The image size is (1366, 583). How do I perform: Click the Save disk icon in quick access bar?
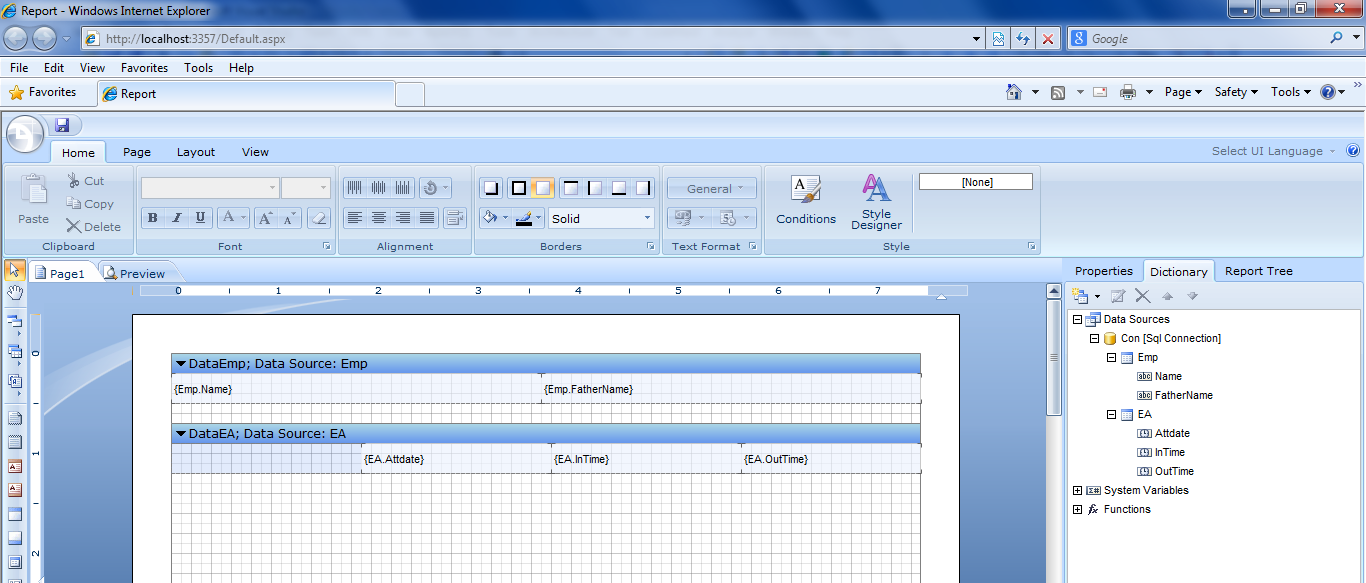coord(62,125)
